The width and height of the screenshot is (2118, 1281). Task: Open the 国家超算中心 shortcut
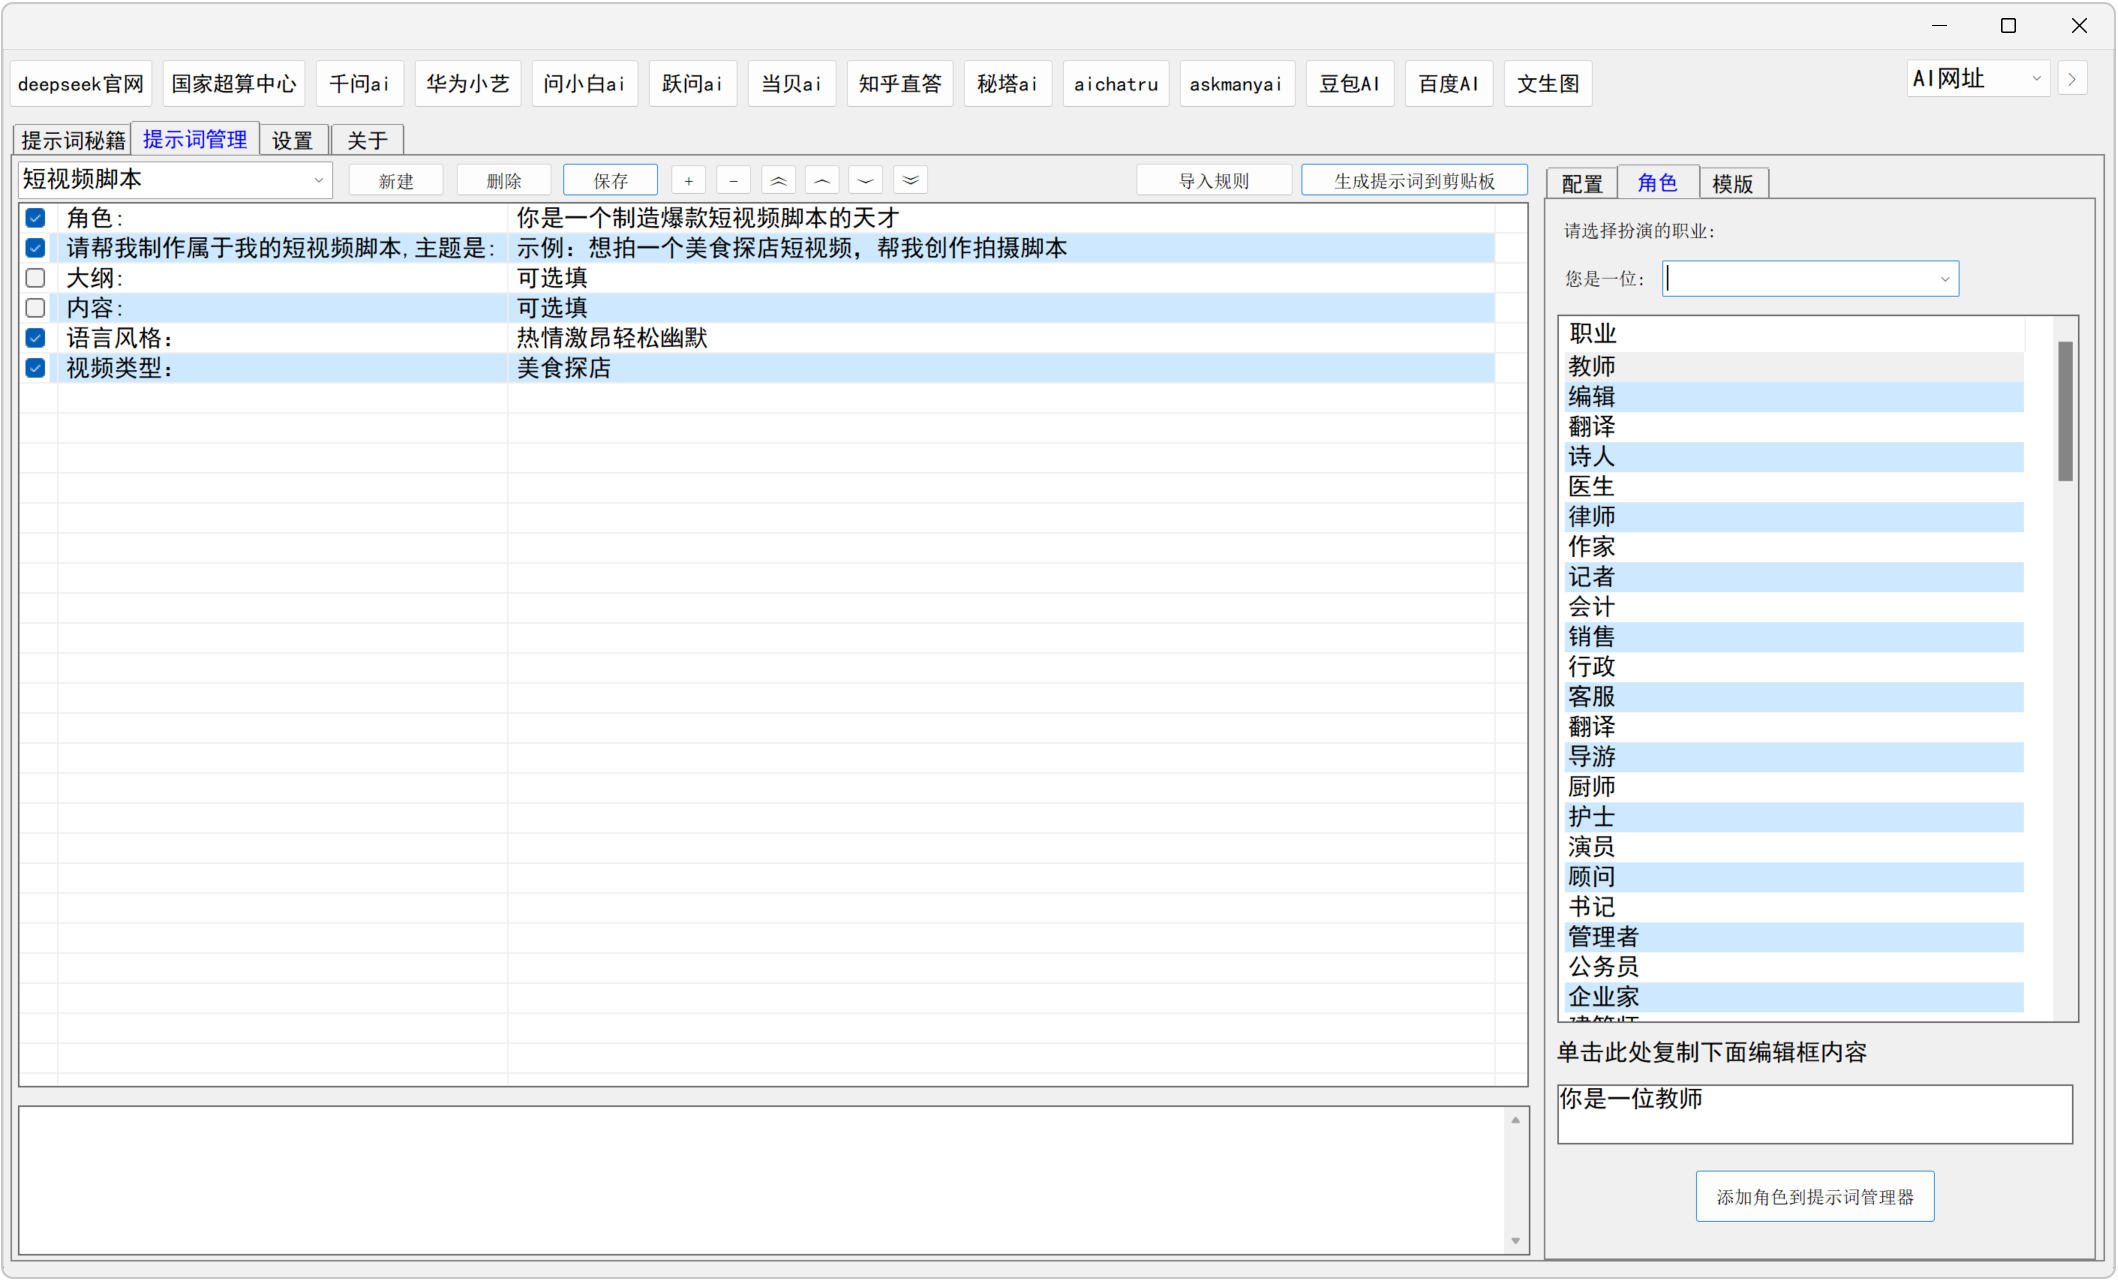point(234,84)
